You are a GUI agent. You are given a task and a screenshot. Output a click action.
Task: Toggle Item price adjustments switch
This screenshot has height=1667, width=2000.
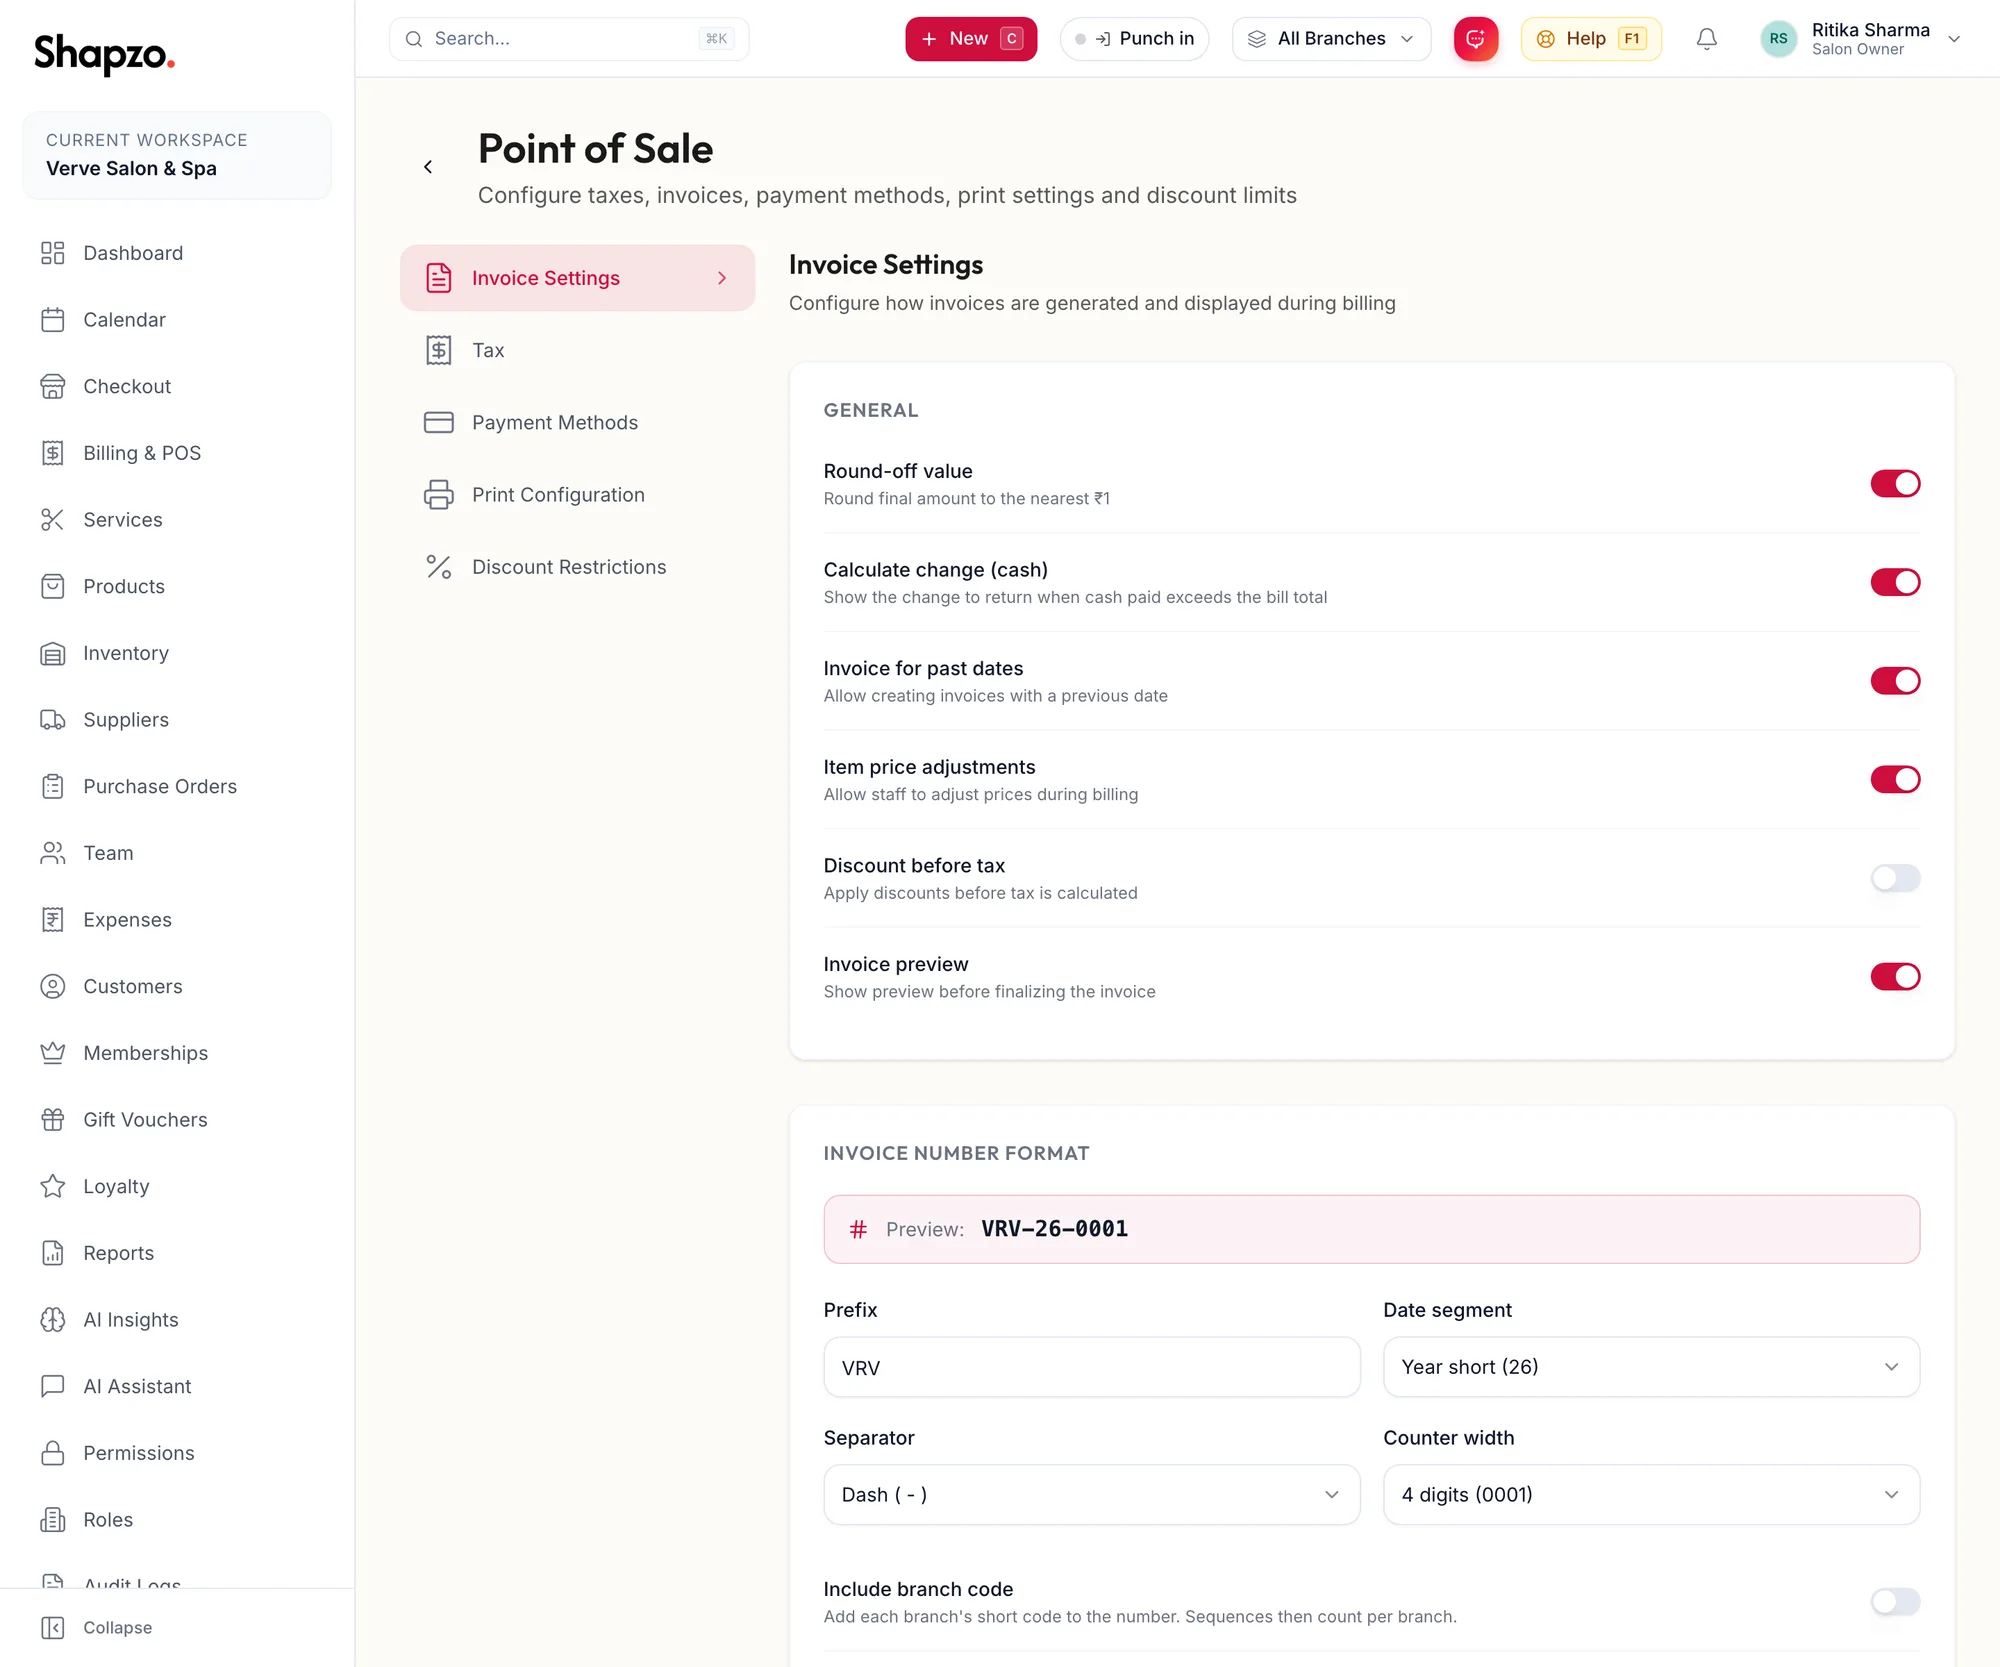coord(1895,780)
